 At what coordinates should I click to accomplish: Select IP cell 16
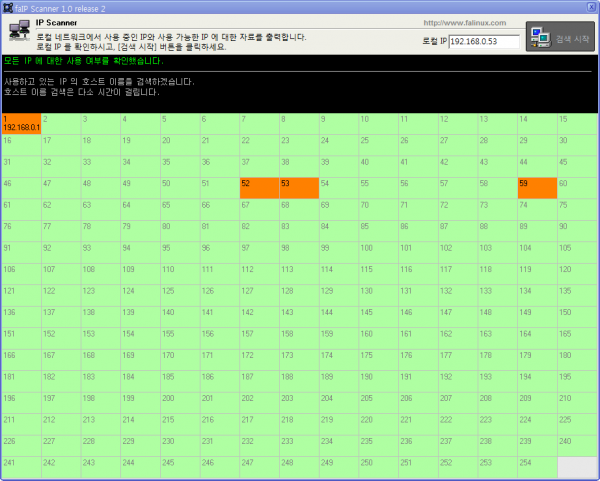tap(21, 145)
